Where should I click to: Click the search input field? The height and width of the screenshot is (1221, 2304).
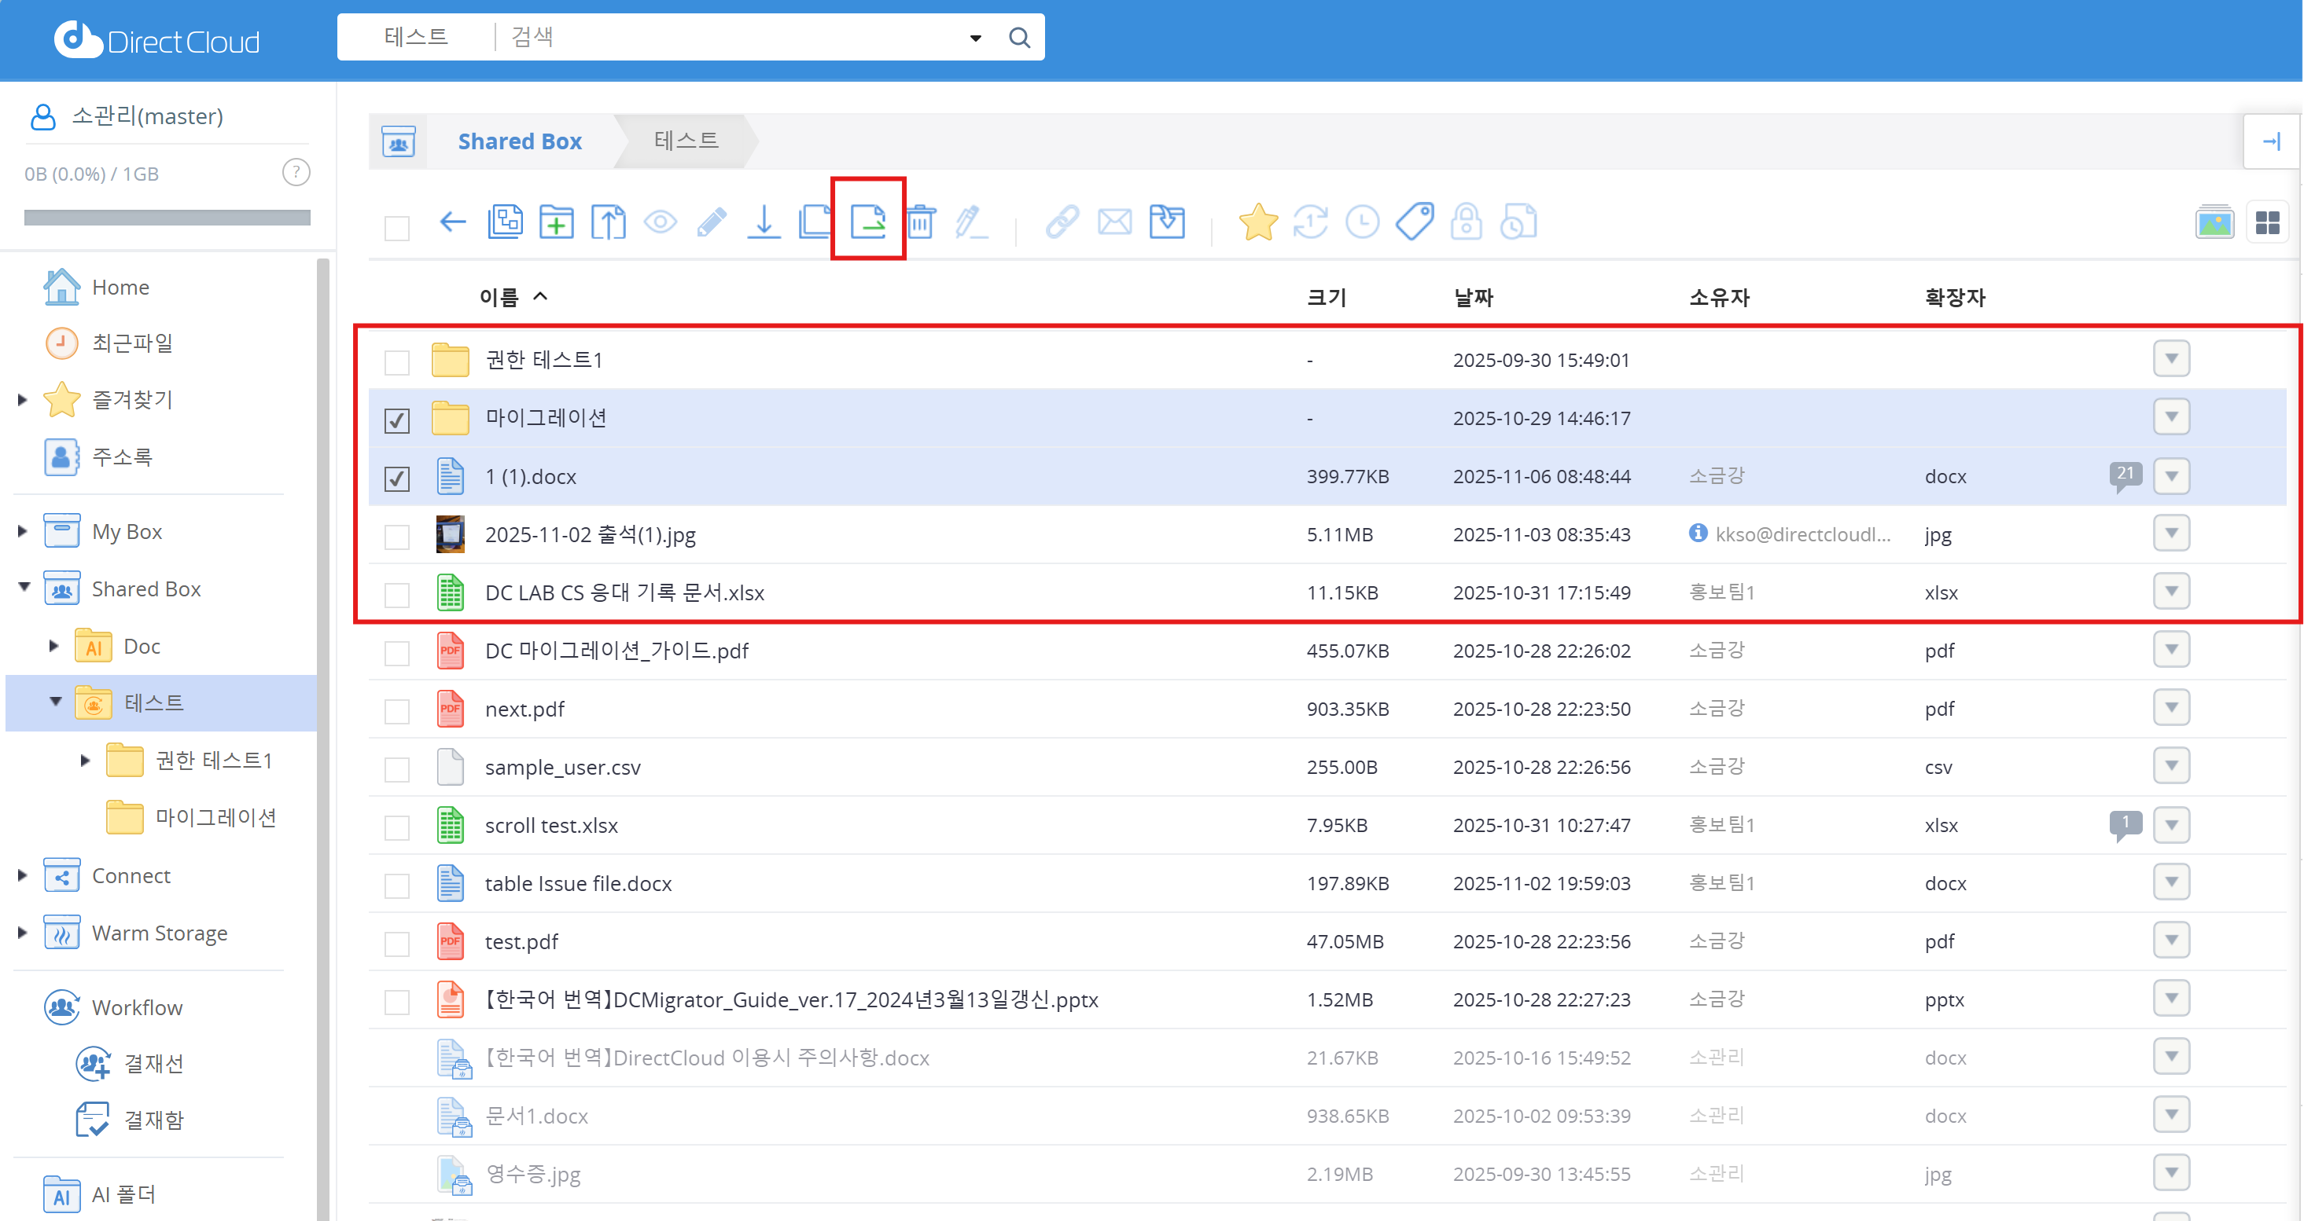[x=730, y=37]
